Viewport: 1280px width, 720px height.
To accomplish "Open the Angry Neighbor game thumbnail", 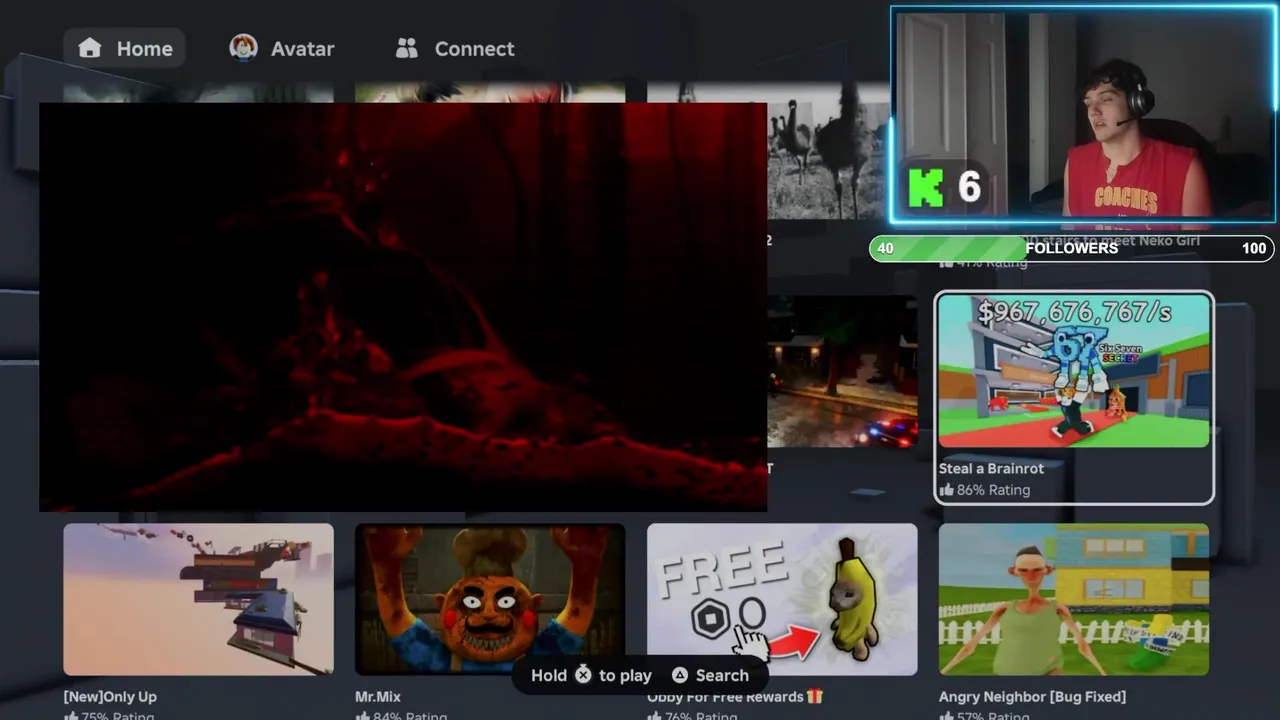I will (x=1074, y=599).
